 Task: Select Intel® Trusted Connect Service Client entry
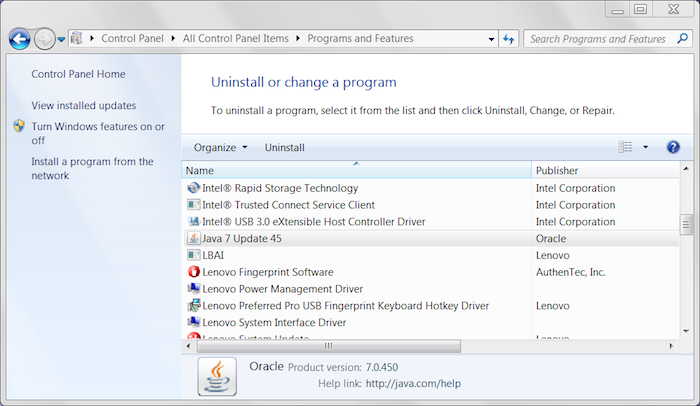click(x=288, y=205)
